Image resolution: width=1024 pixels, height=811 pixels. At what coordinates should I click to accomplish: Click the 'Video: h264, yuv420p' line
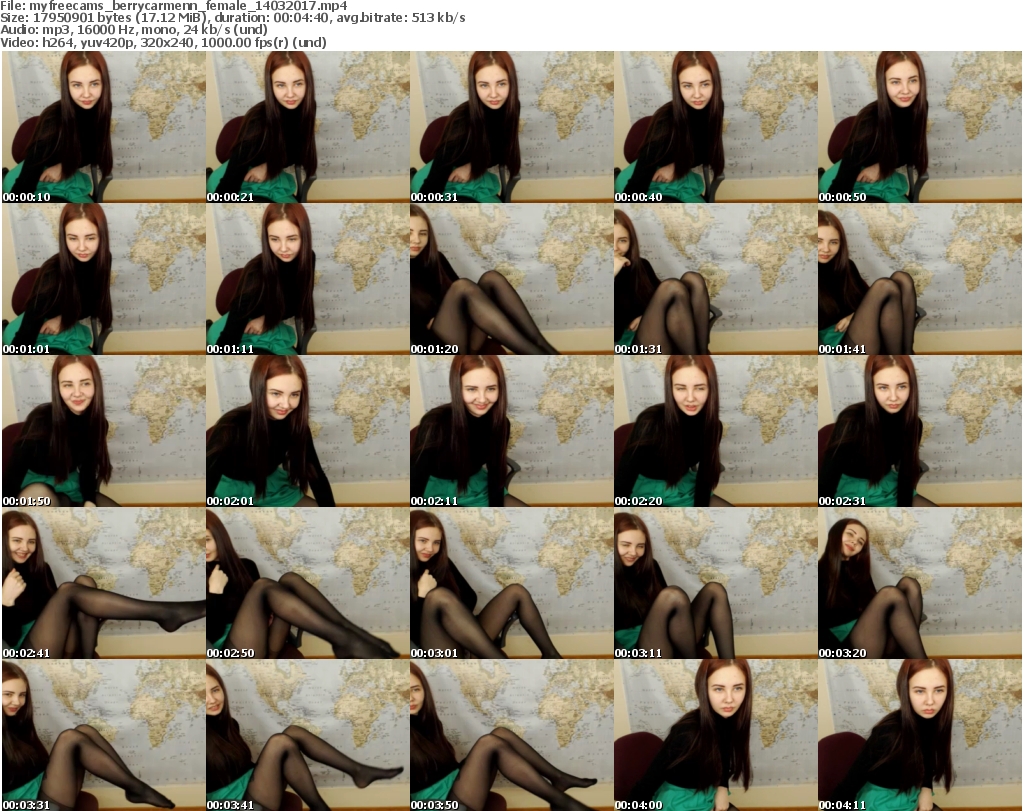coord(163,42)
